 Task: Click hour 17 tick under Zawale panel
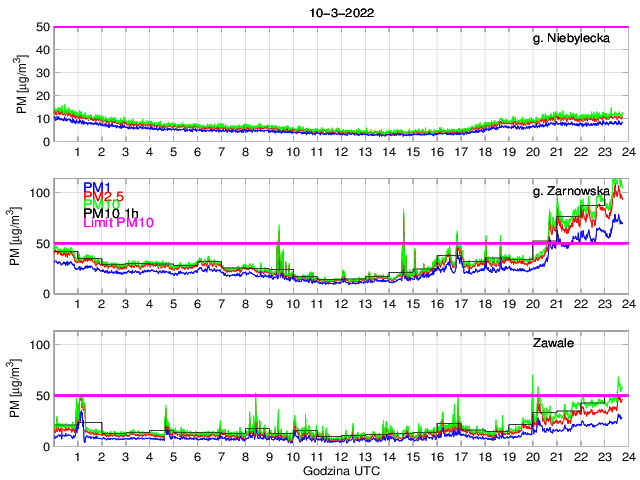(x=461, y=457)
